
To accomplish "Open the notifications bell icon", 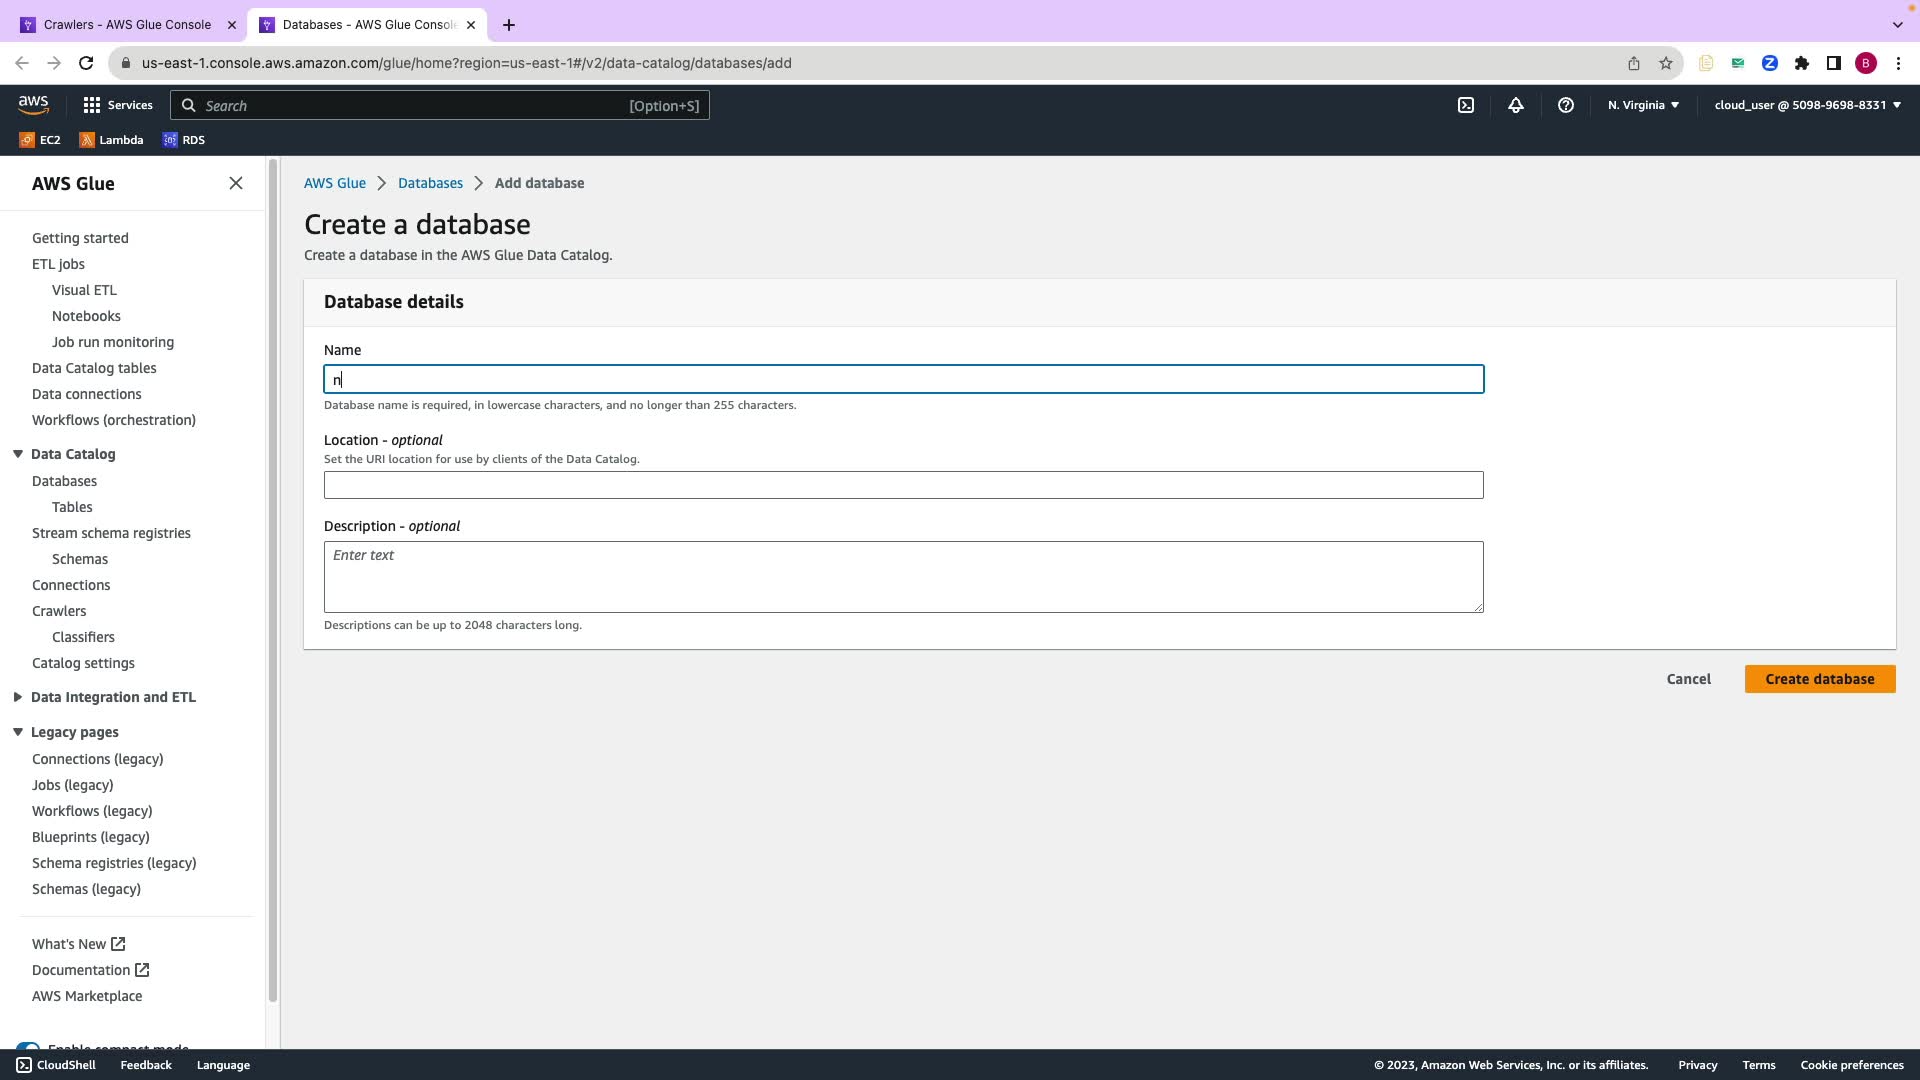I will pyautogui.click(x=1516, y=105).
